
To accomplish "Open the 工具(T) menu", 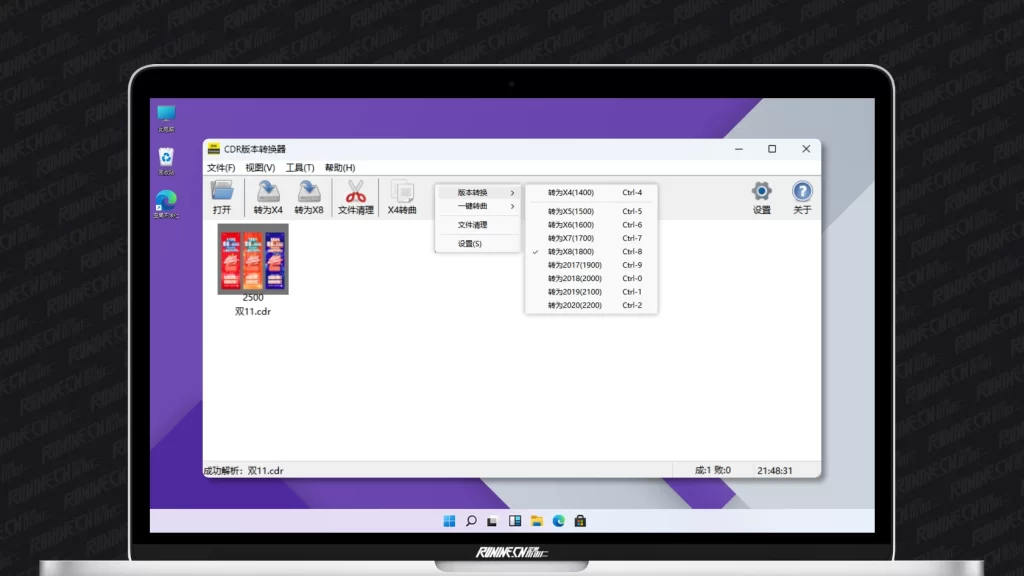I will coord(300,168).
